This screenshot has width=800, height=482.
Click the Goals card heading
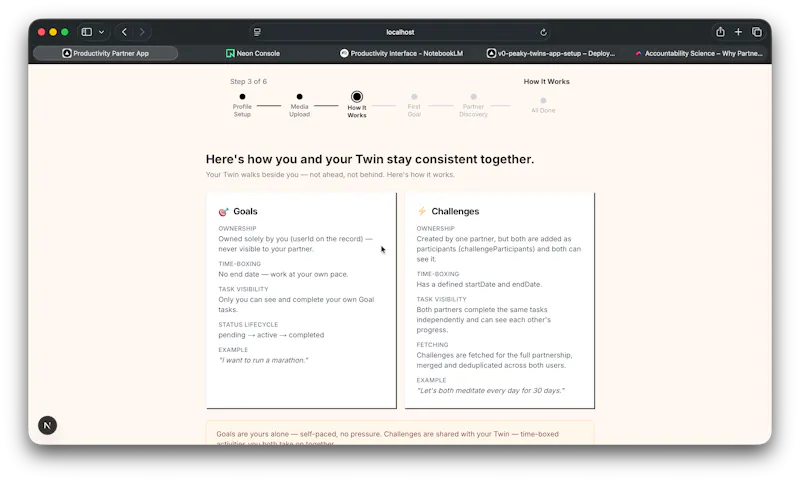coord(245,211)
